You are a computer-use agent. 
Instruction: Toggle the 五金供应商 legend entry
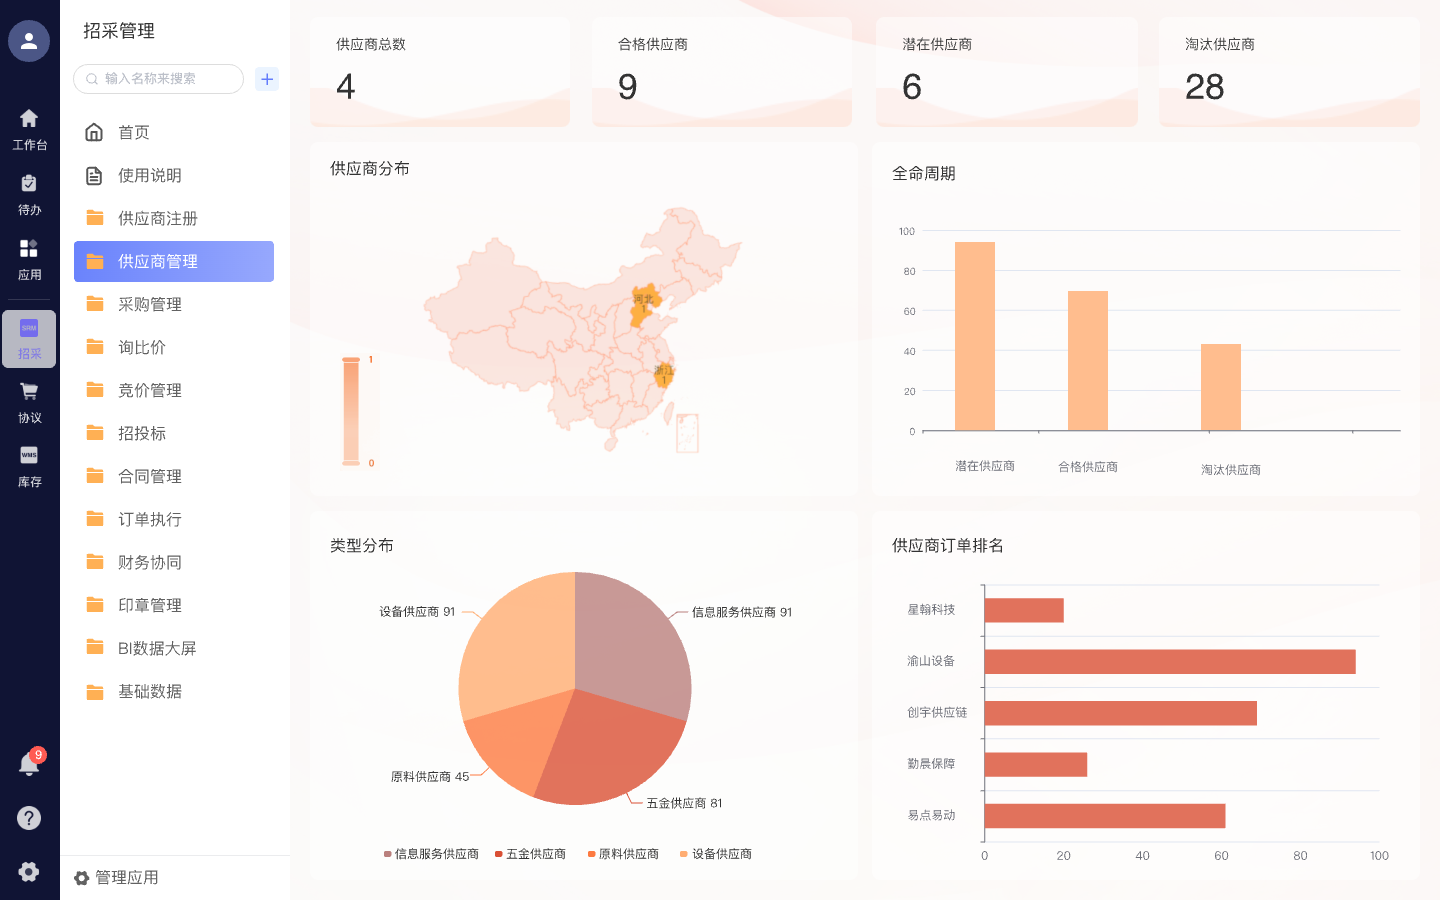tap(535, 853)
